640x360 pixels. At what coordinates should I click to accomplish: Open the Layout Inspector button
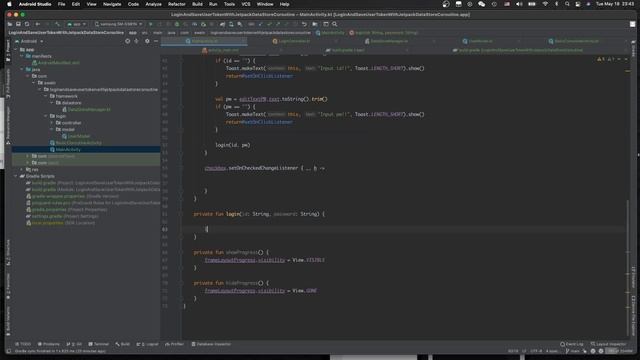[x=608, y=344]
